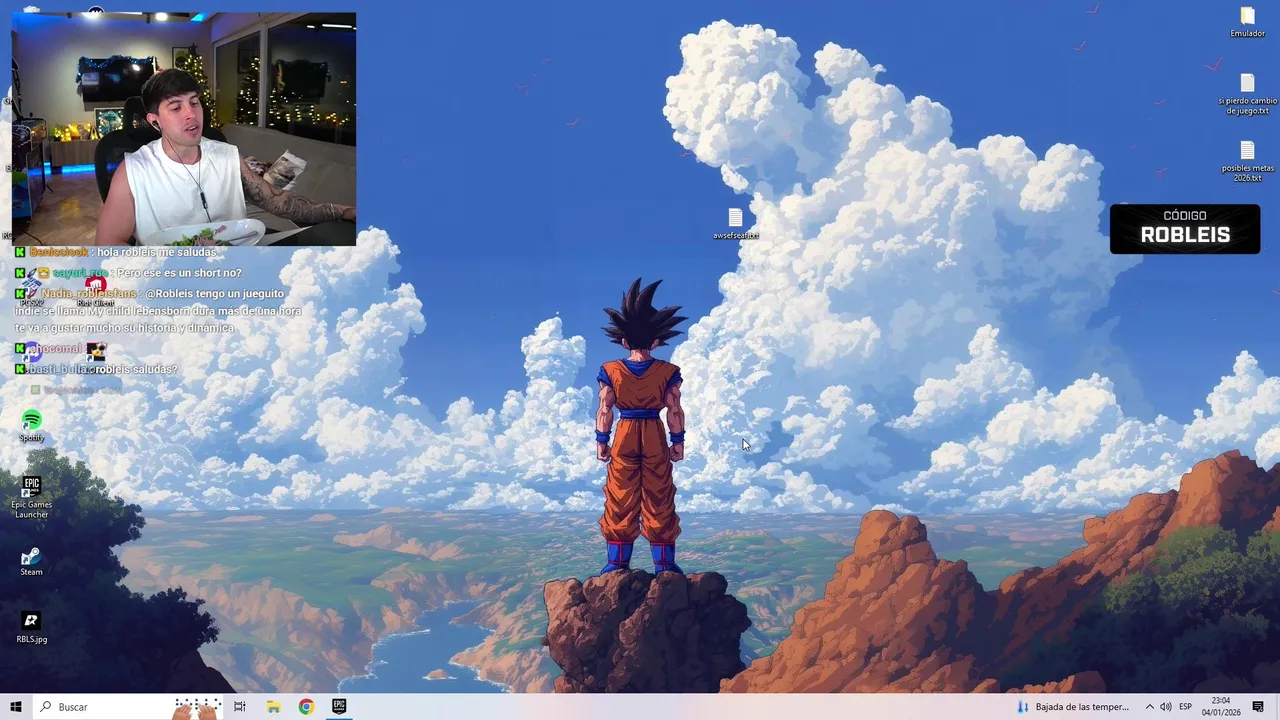Open the ESP input language selector
1280x720 pixels.
pos(1185,707)
